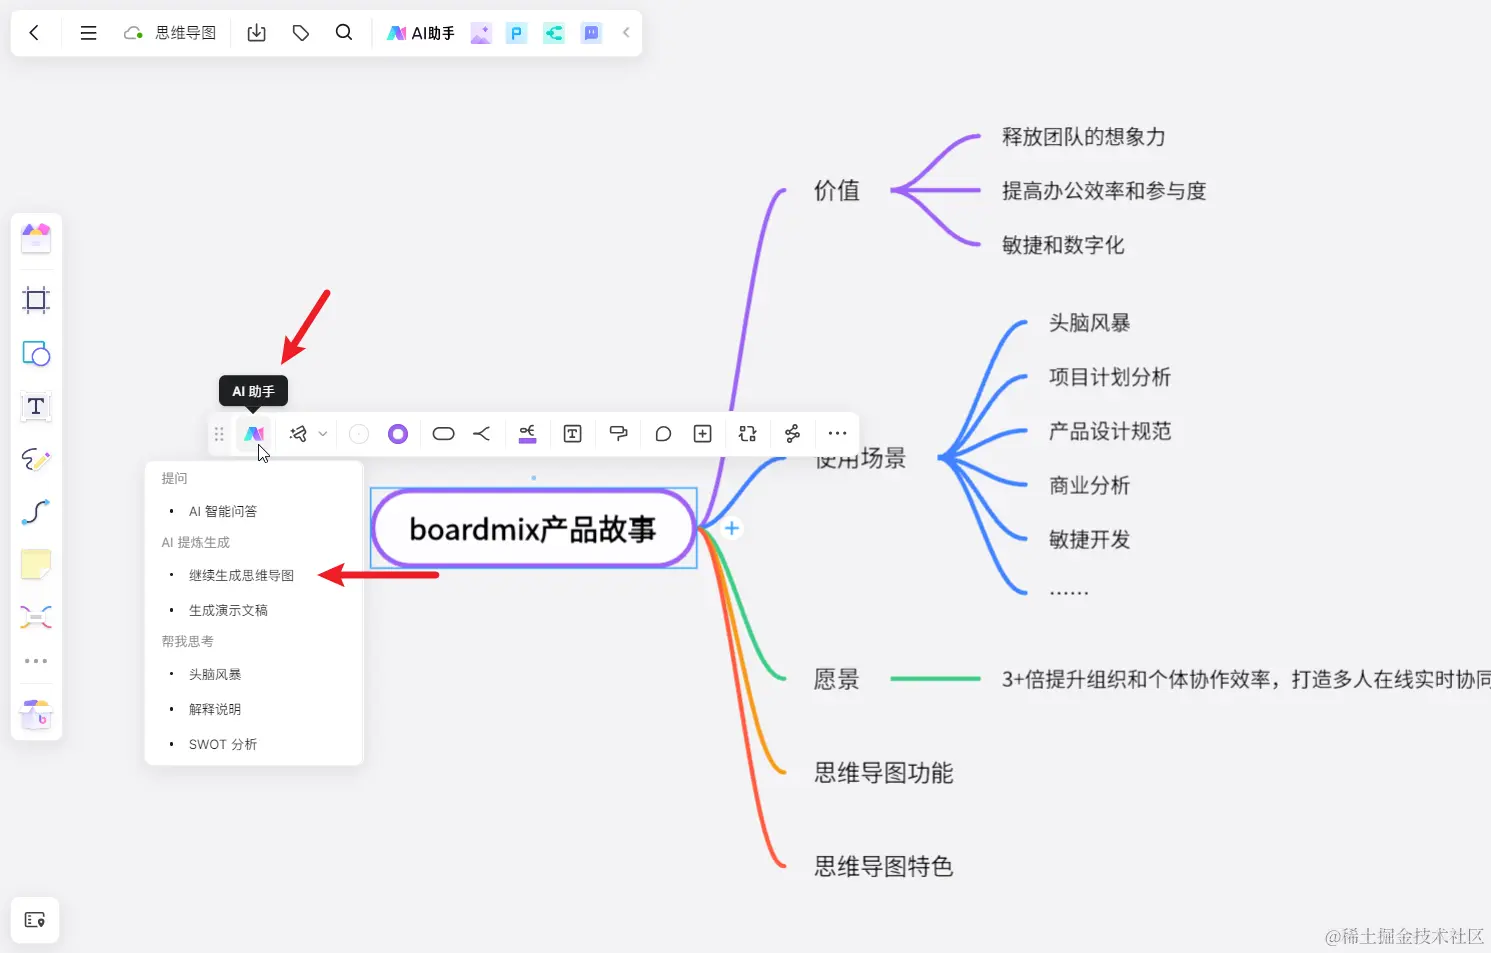Expand the chevron next to the sticker tool
1491x953 pixels.
click(323, 433)
